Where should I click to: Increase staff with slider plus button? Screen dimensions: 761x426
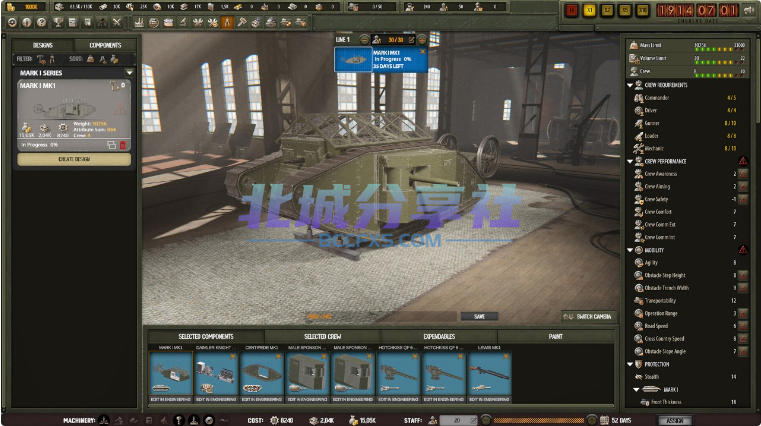pyautogui.click(x=591, y=421)
